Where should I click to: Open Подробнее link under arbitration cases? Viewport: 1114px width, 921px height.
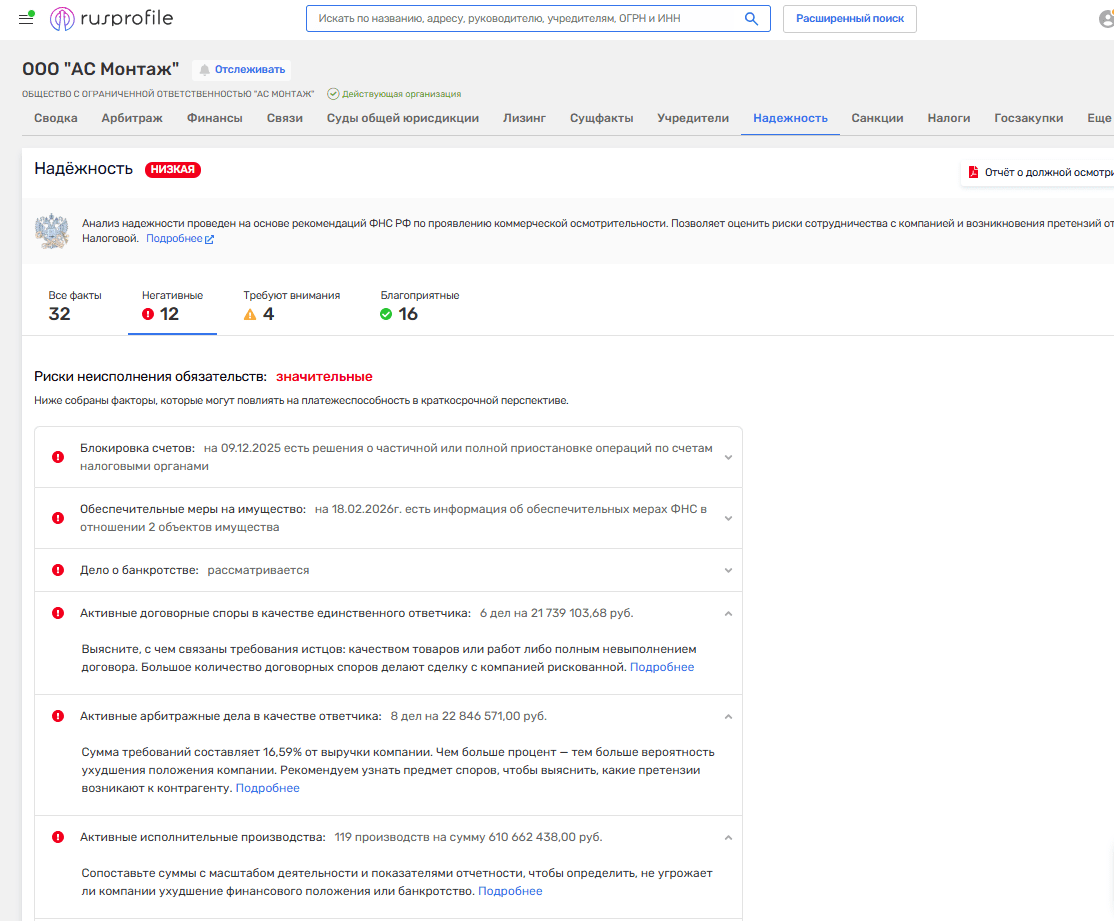[x=267, y=788]
